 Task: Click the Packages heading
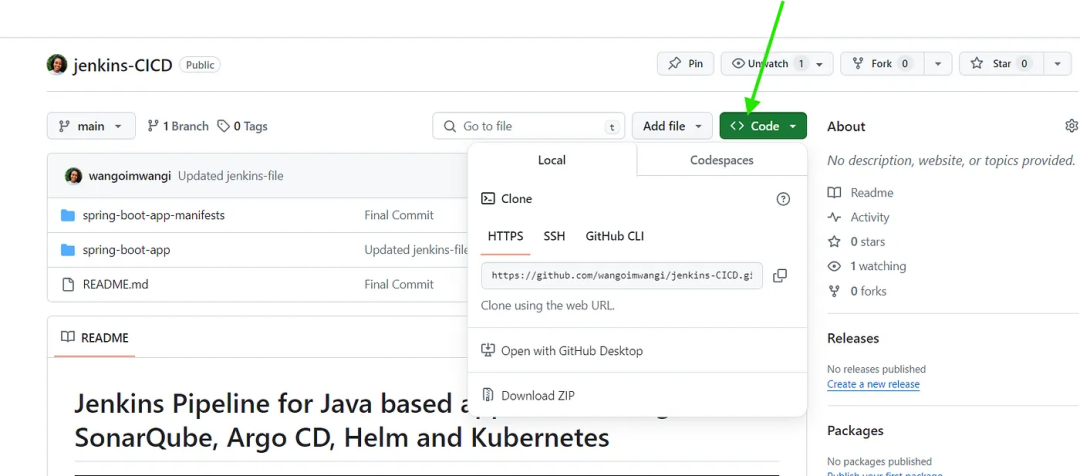(x=855, y=431)
